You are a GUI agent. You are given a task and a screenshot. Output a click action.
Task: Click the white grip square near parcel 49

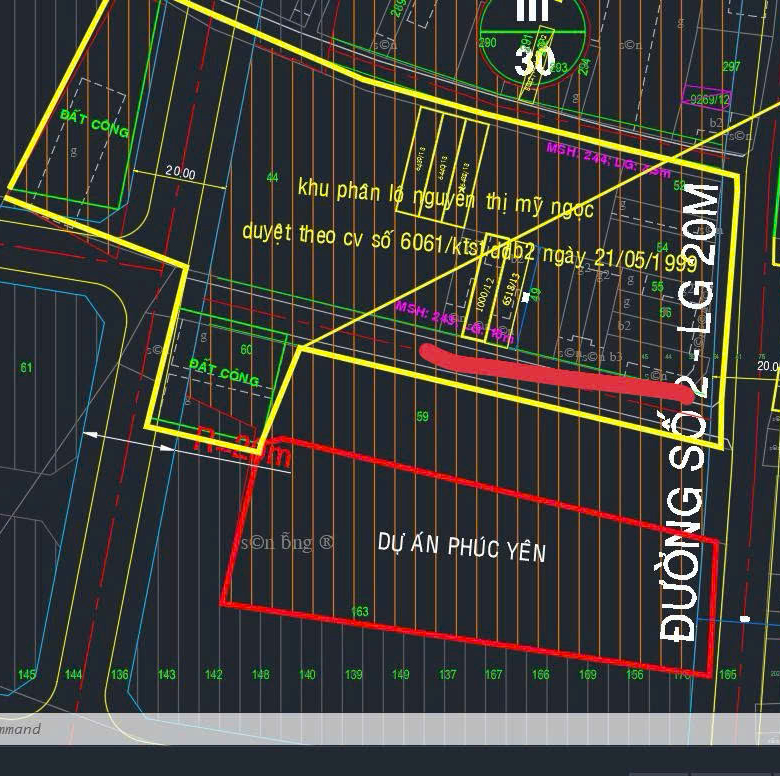tap(526, 297)
